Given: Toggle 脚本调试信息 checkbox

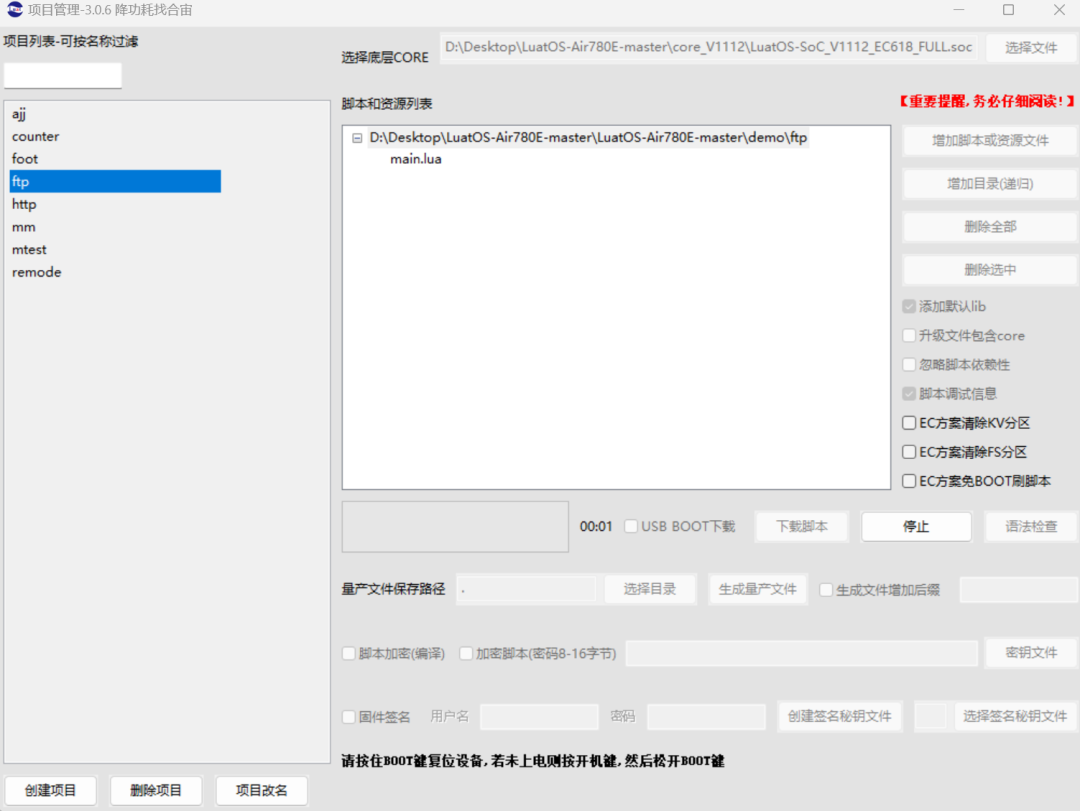Looking at the screenshot, I should [909, 393].
